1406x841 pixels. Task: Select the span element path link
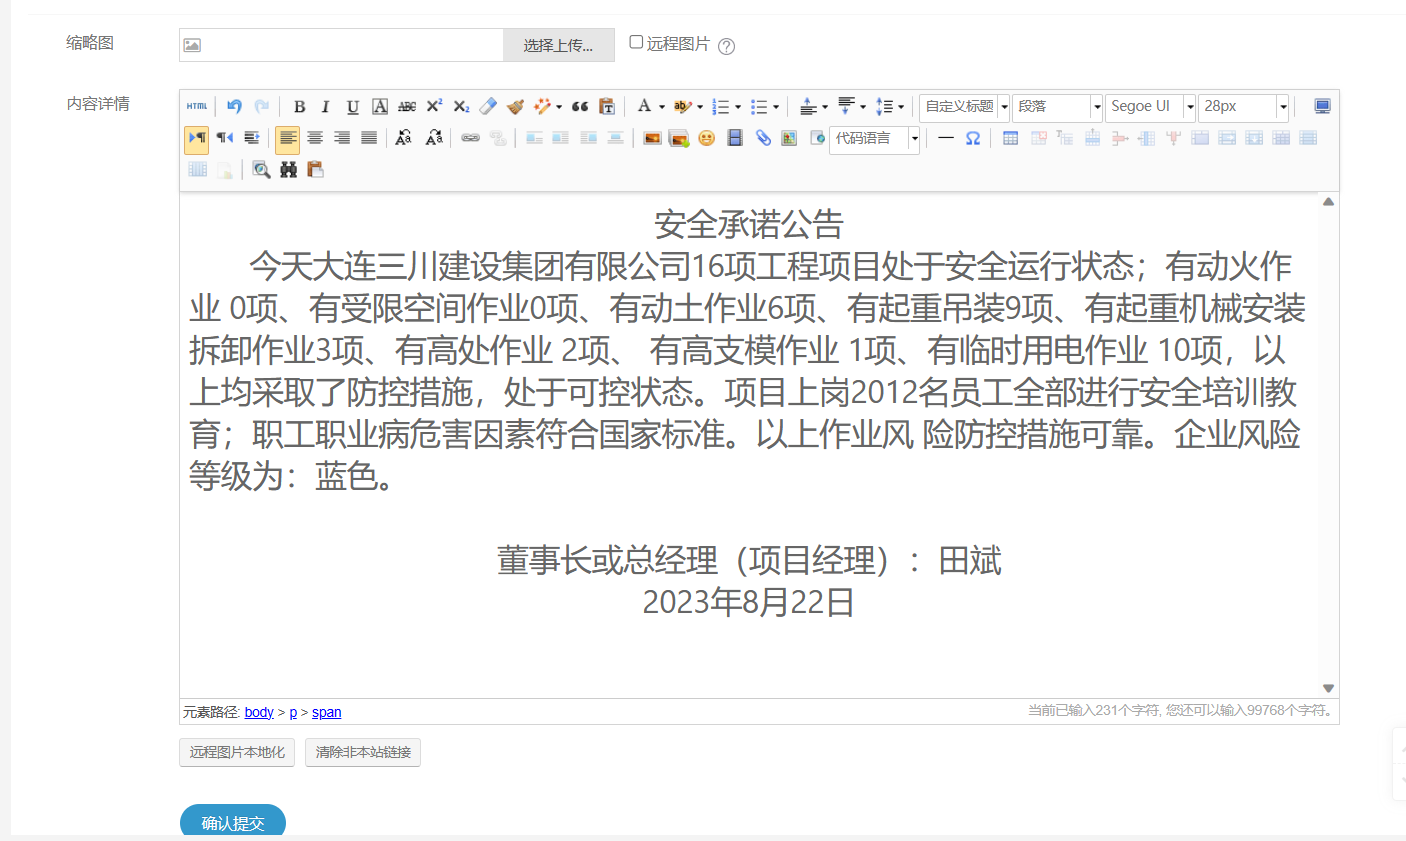[327, 712]
